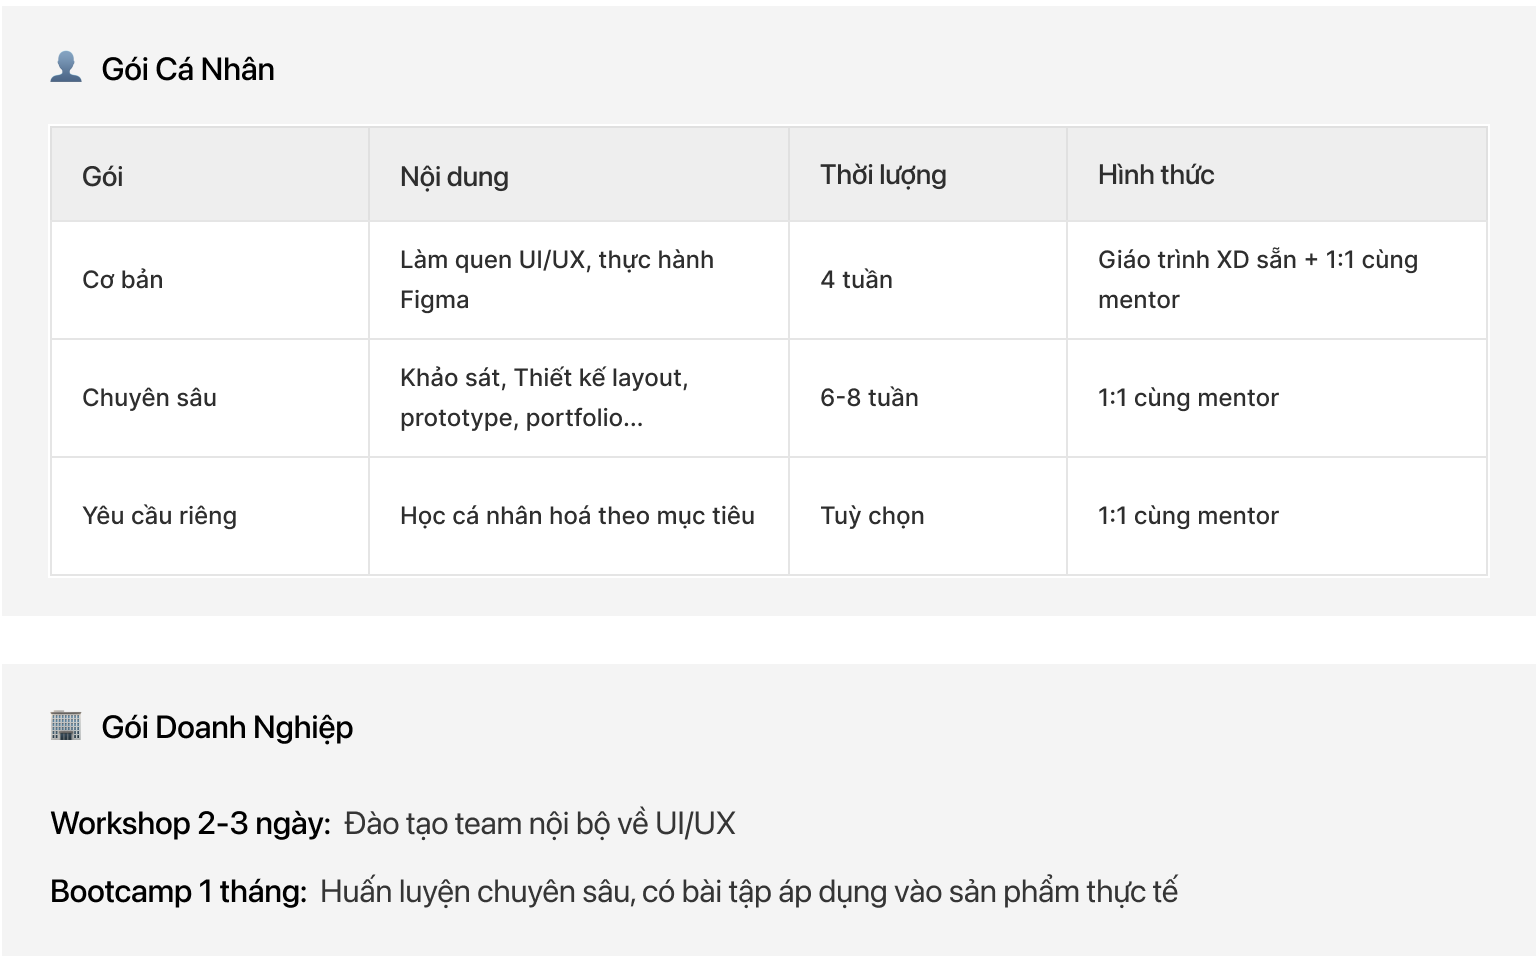Click the 4 tuần duration cell

[928, 280]
